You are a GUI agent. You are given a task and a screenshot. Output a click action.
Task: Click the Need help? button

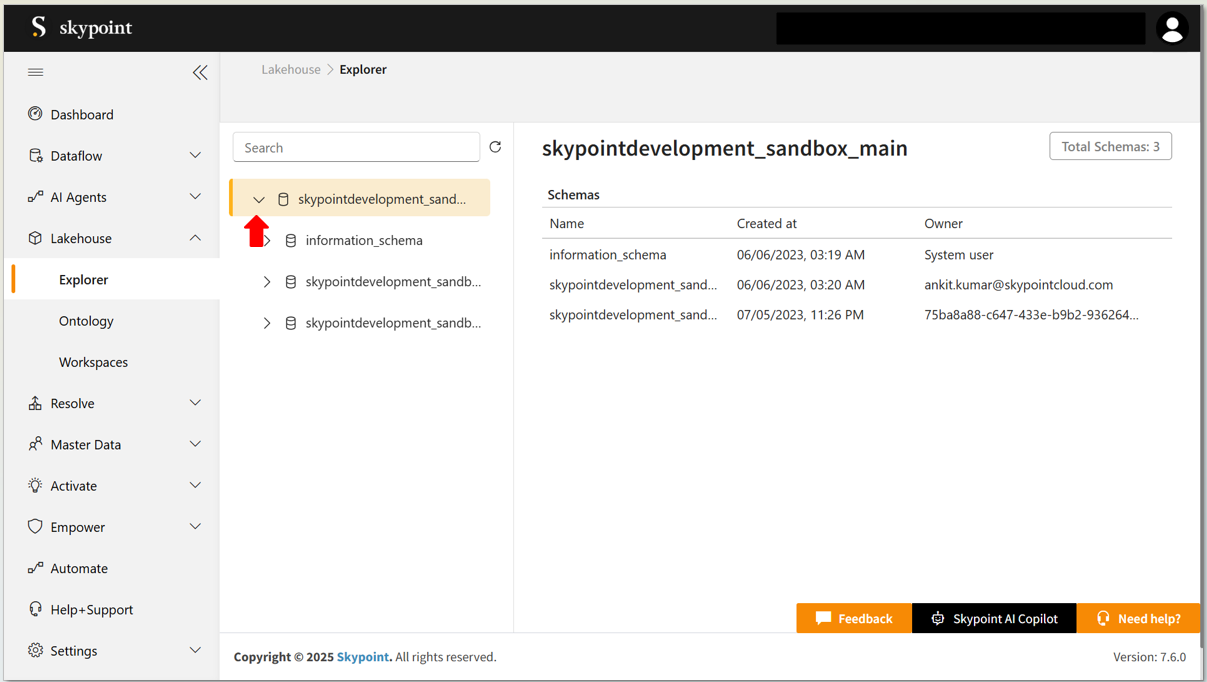[x=1138, y=618]
